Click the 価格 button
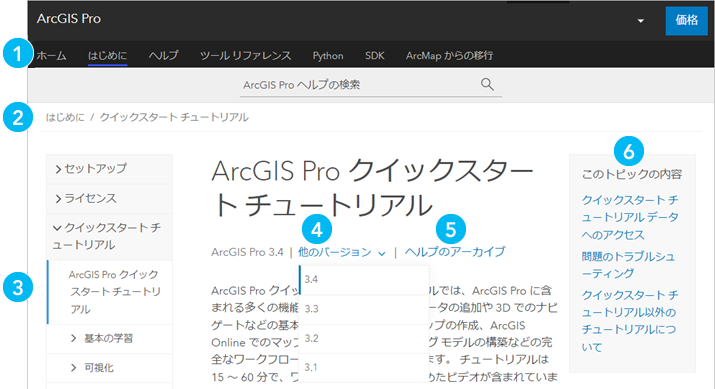 click(686, 21)
